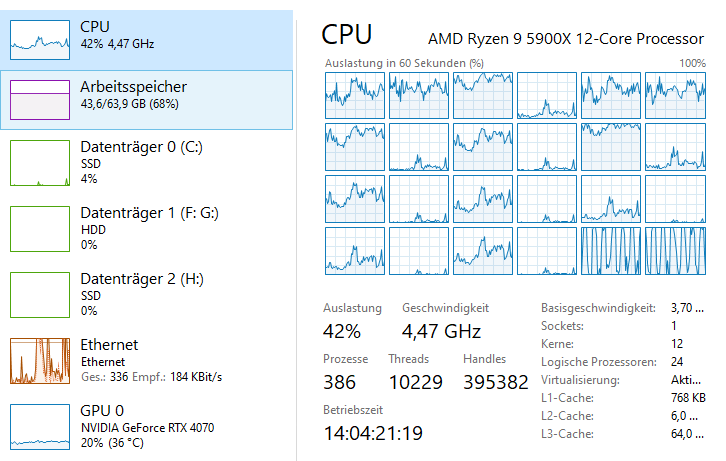Click the top-left logical processor graph
726x461 pixels.
pyautogui.click(x=354, y=95)
